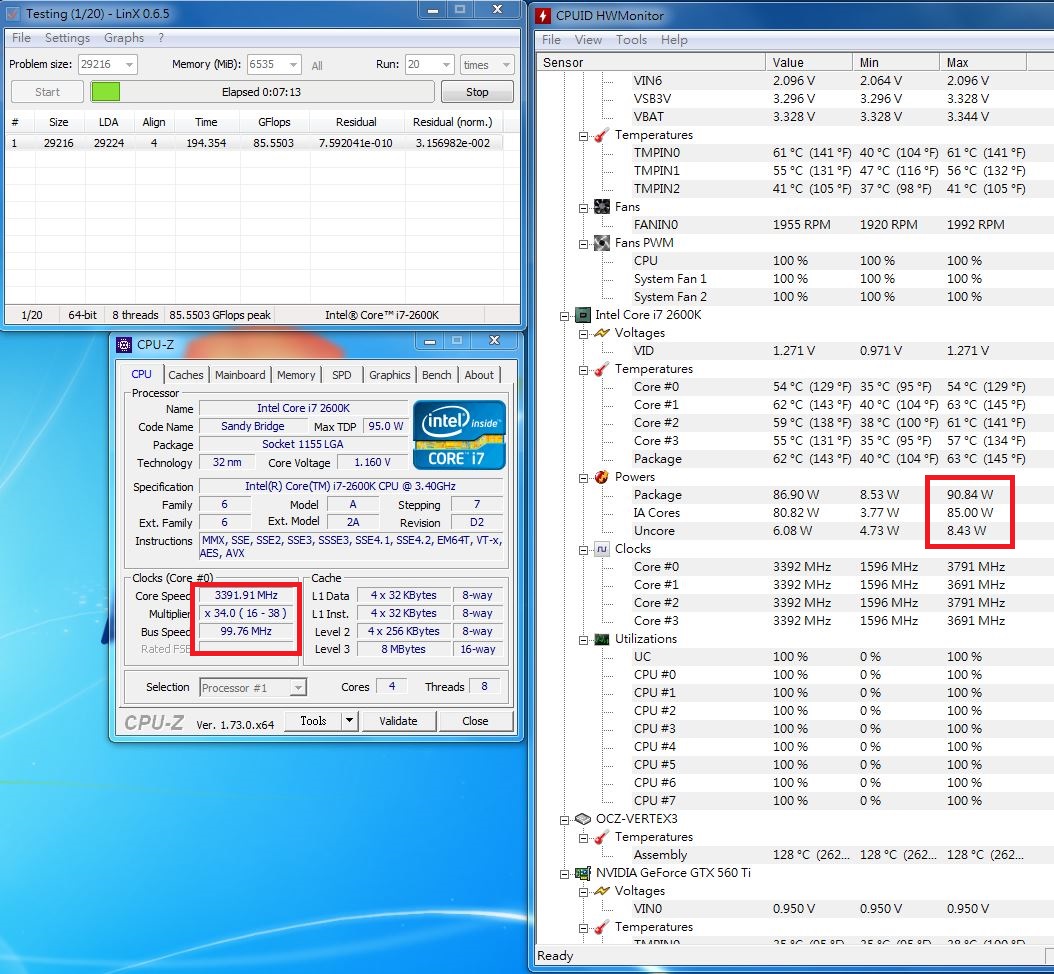1054x974 pixels.
Task: Click the Intel Core i7 2600K chip icon
Action: coord(582,315)
